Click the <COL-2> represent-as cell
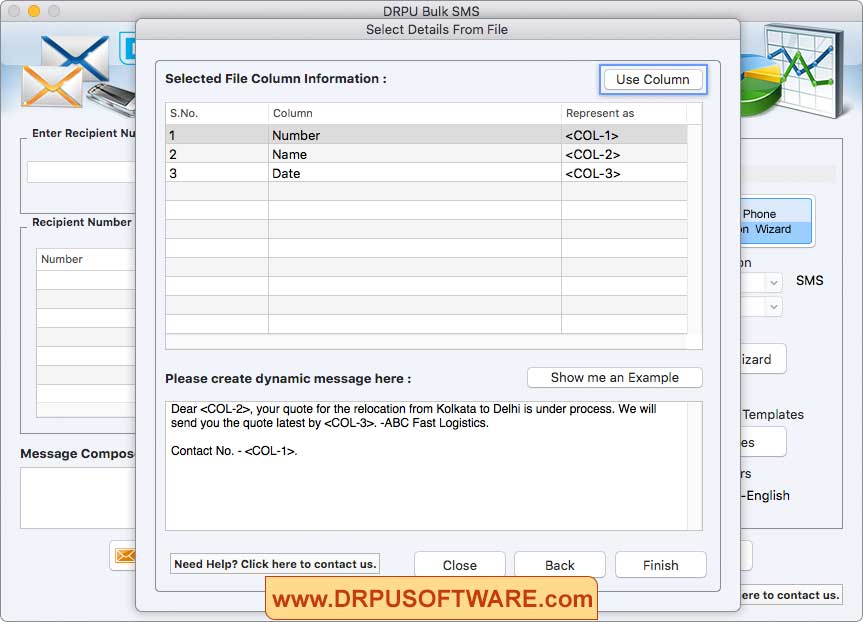The height and width of the screenshot is (622, 863). [624, 154]
